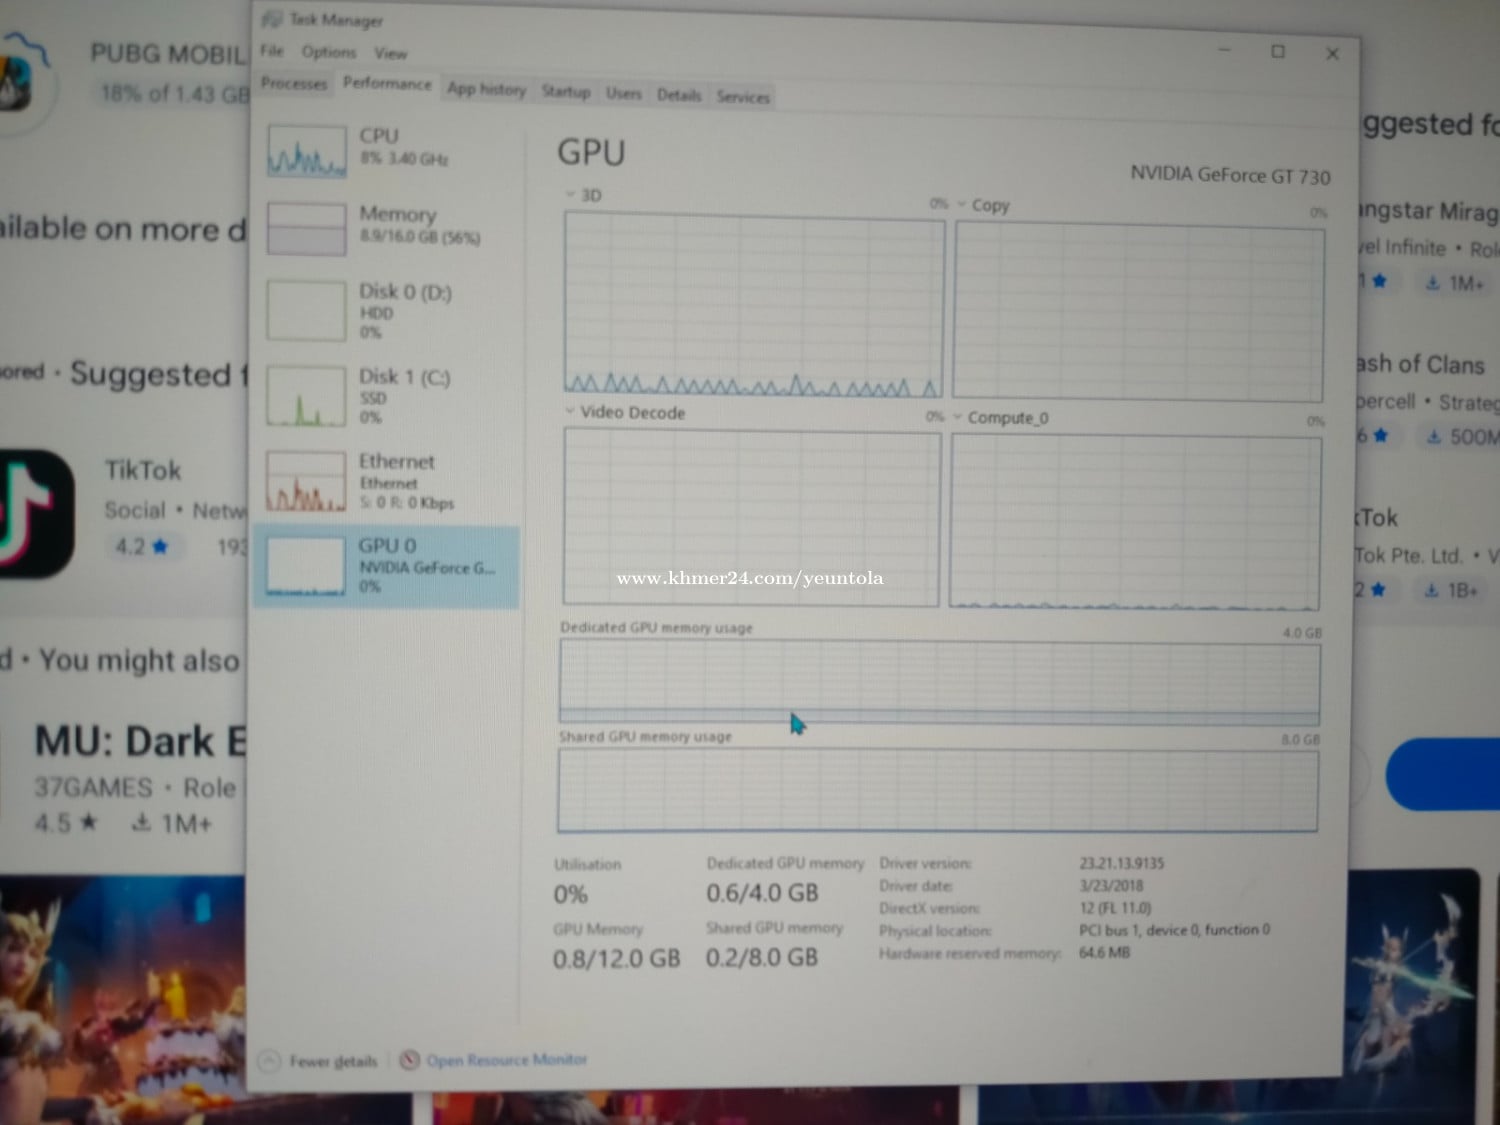Click the PCI bus 1 physical location value

click(x=1174, y=930)
